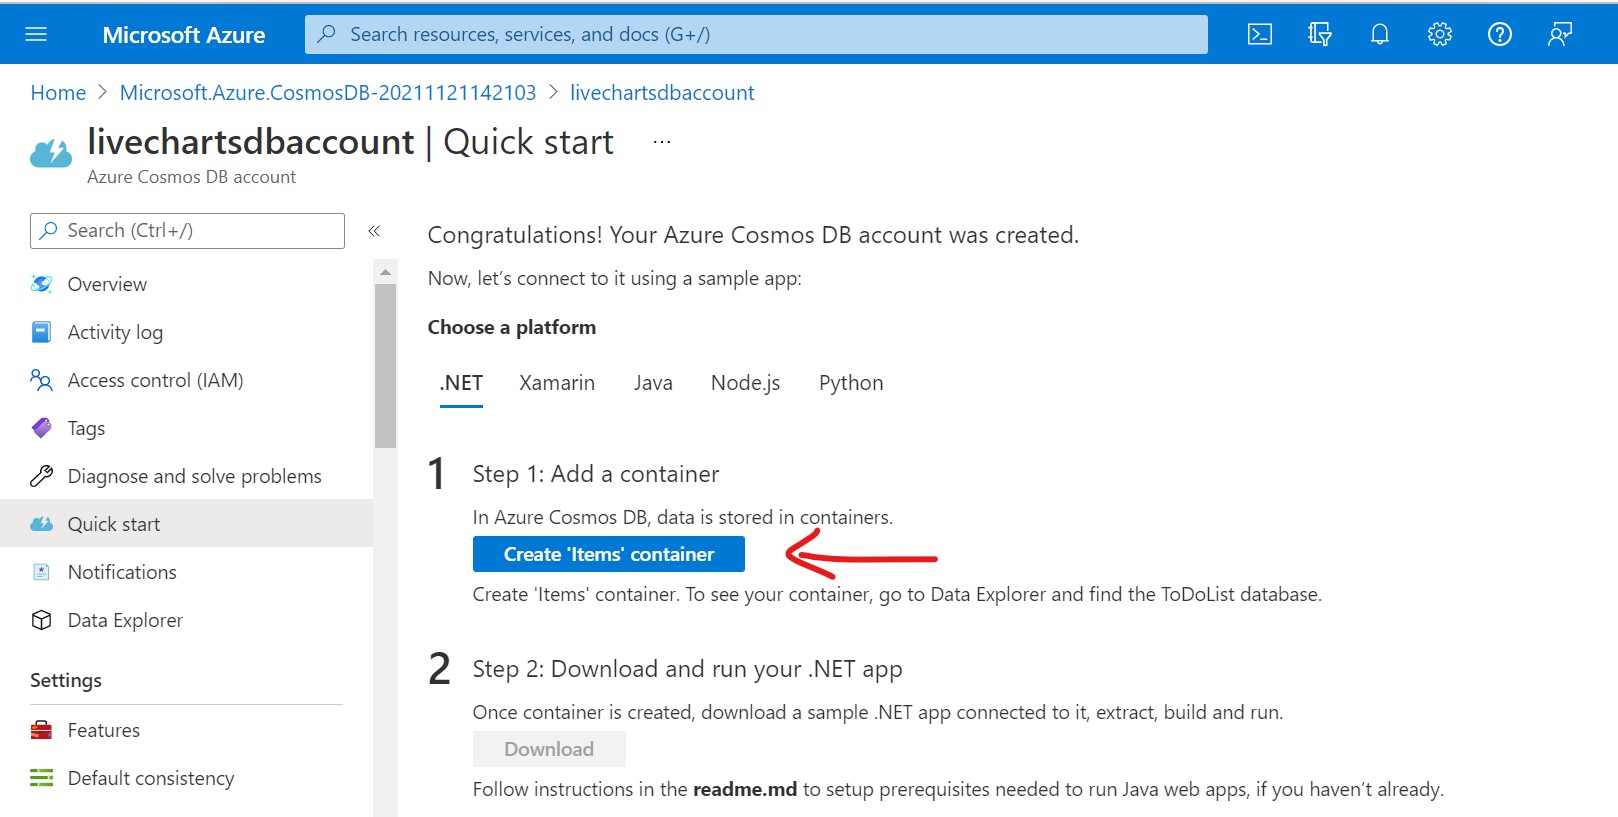The image size is (1618, 817).
Task: Choose the Xamarin platform tab
Action: (557, 383)
